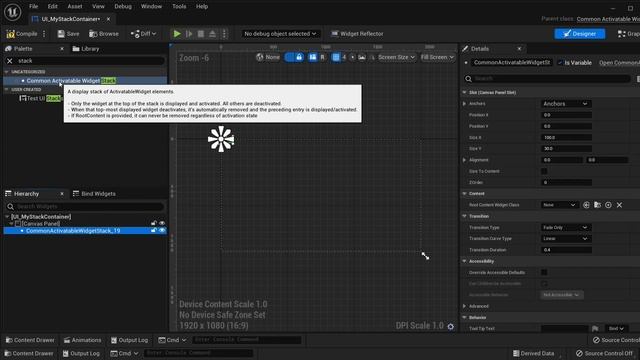Click the frame-advance play button
Image resolution: width=640 pixels, height=360 pixels.
189,34
